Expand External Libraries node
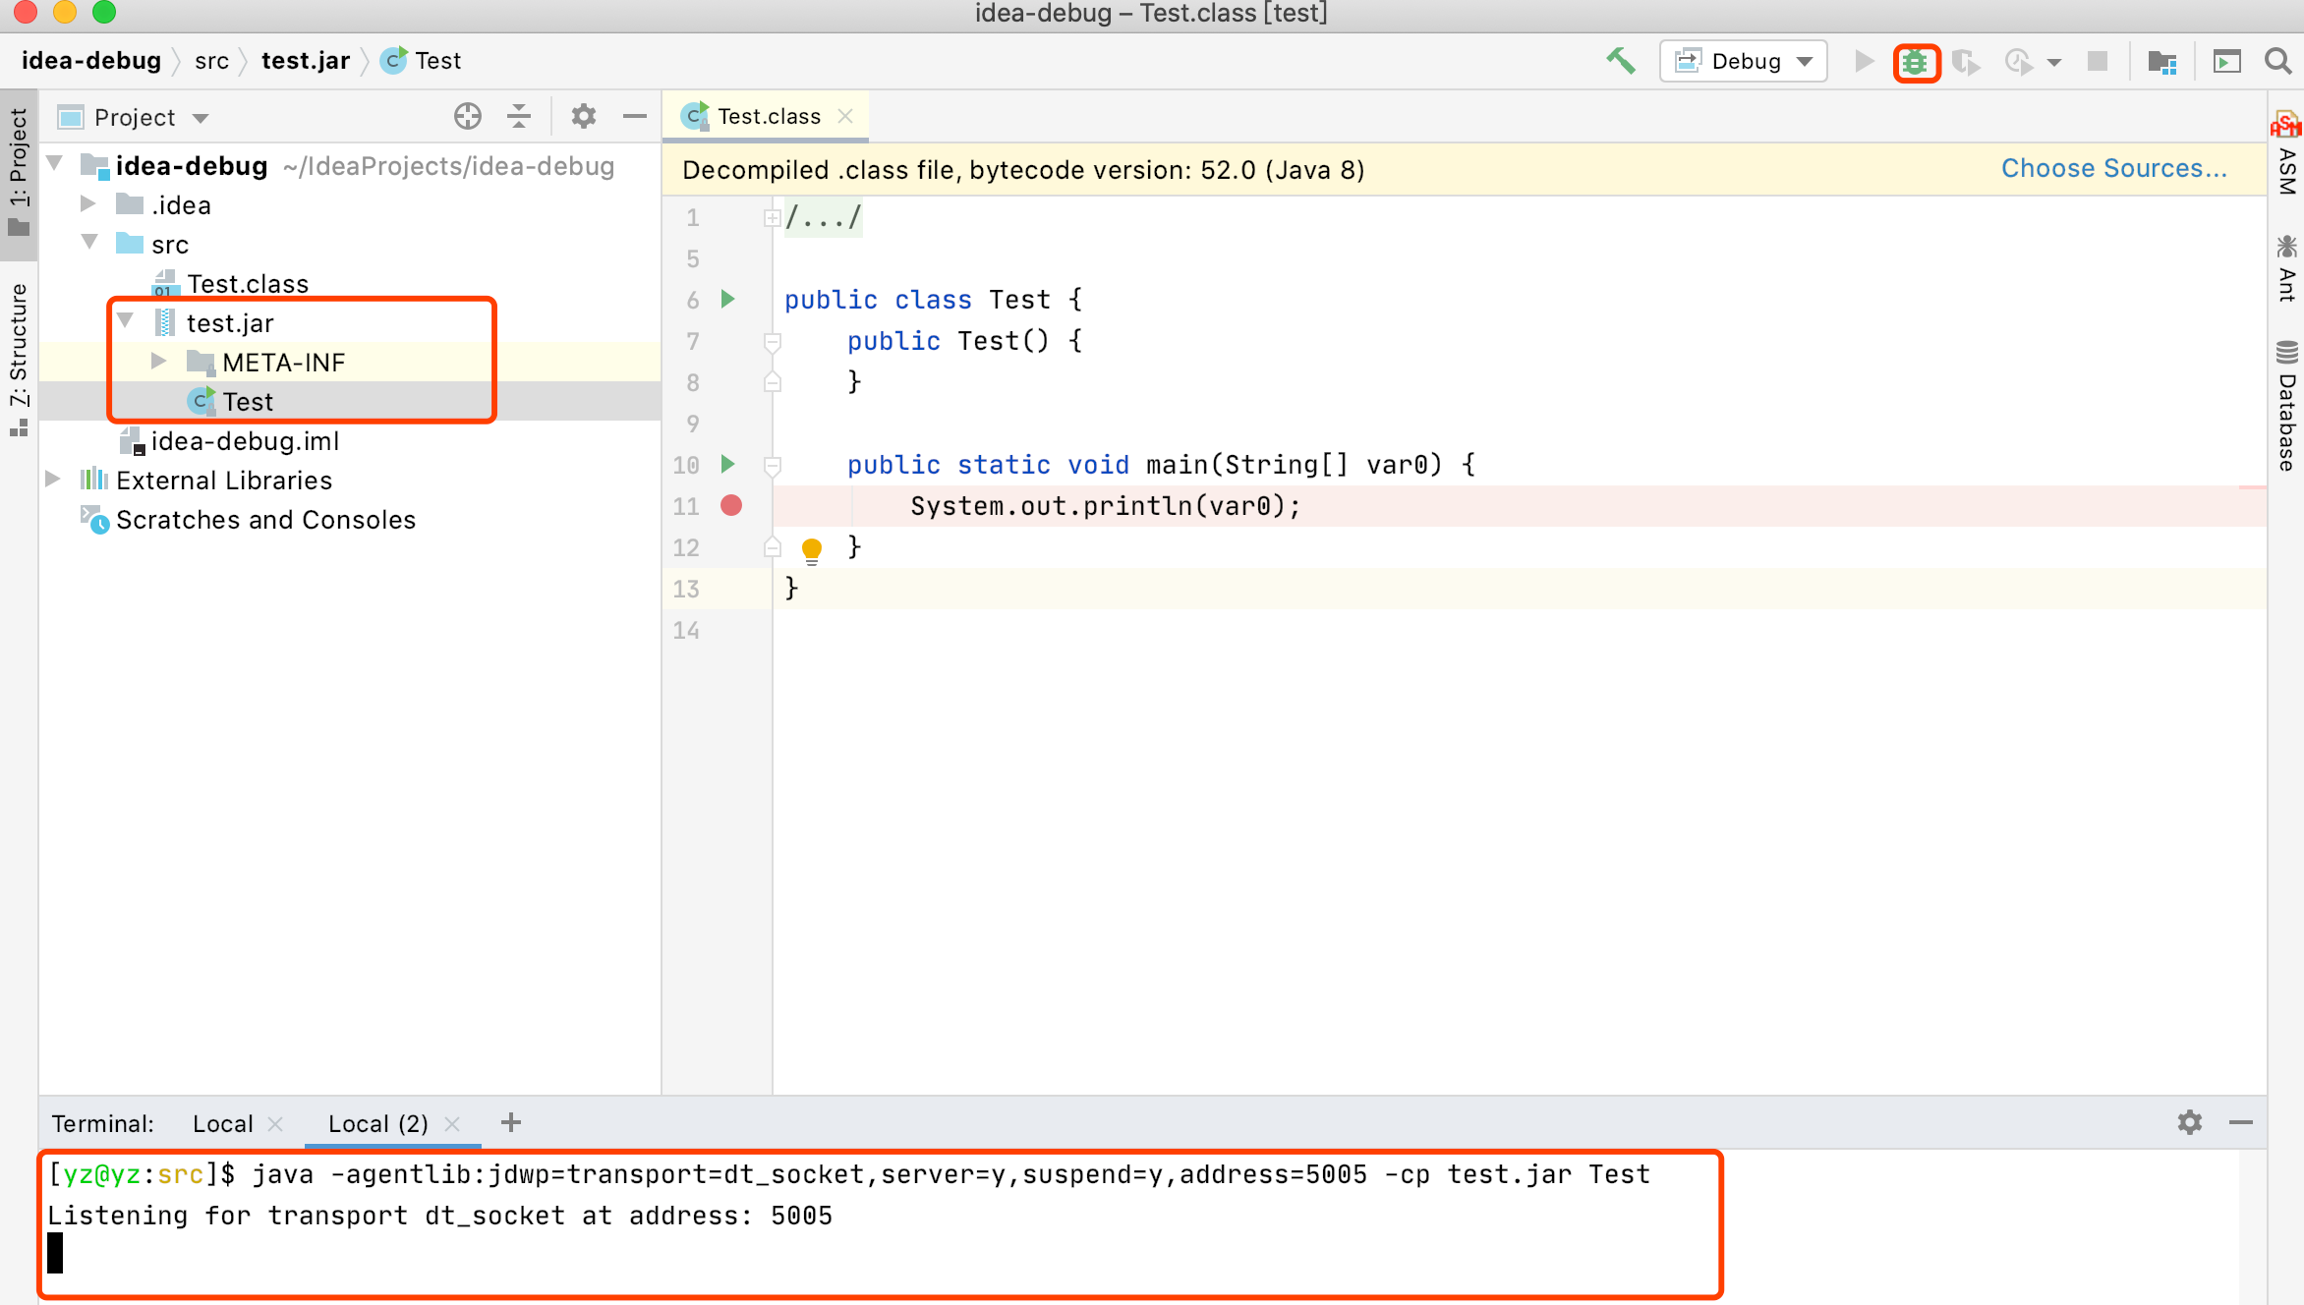 (x=54, y=480)
